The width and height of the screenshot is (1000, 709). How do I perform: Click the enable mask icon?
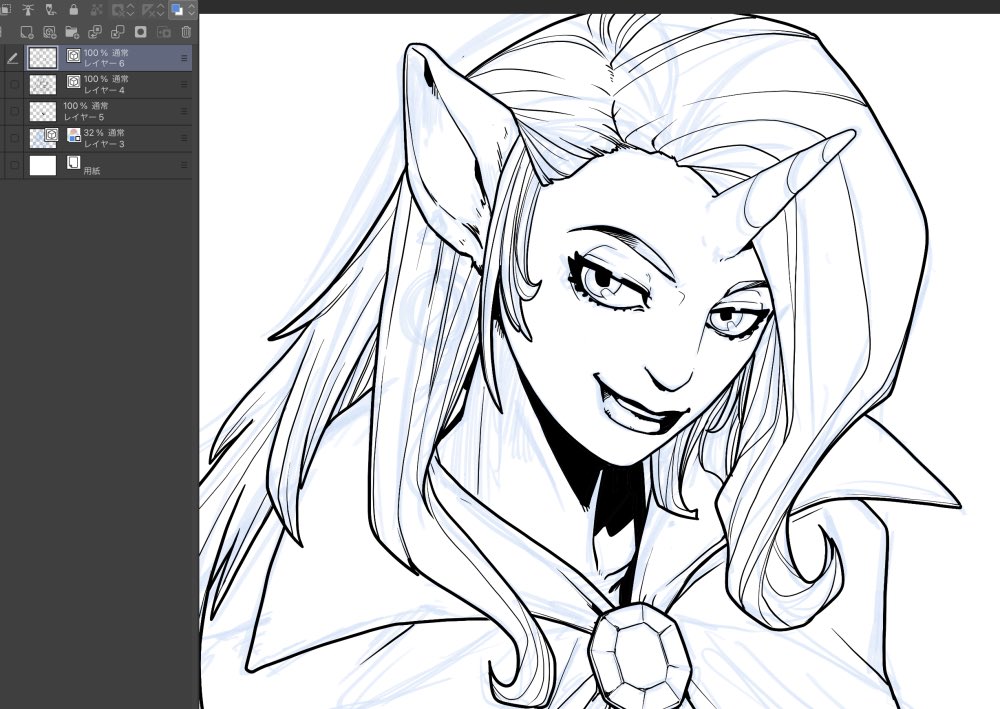(x=119, y=10)
